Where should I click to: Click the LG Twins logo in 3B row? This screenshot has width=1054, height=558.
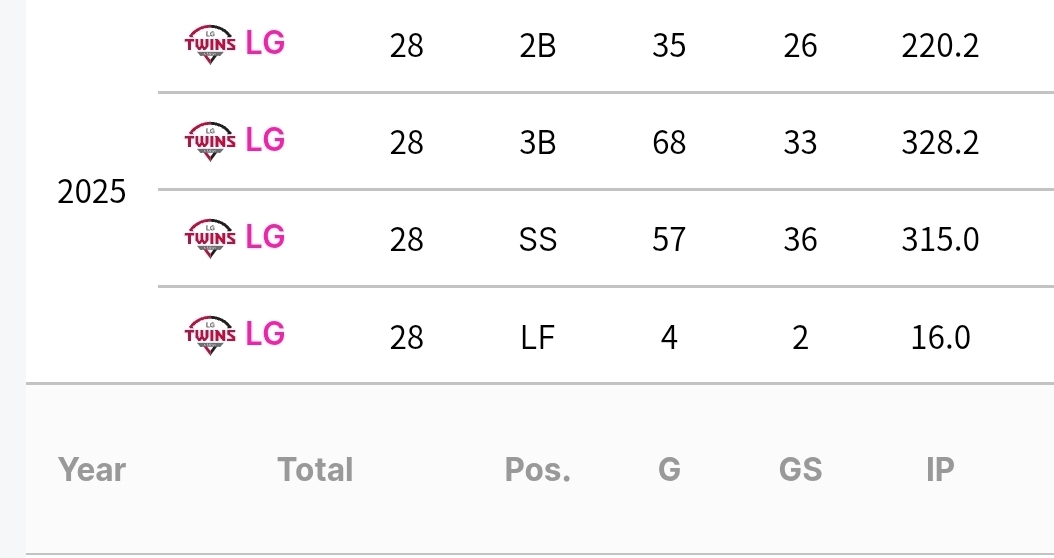(210, 141)
